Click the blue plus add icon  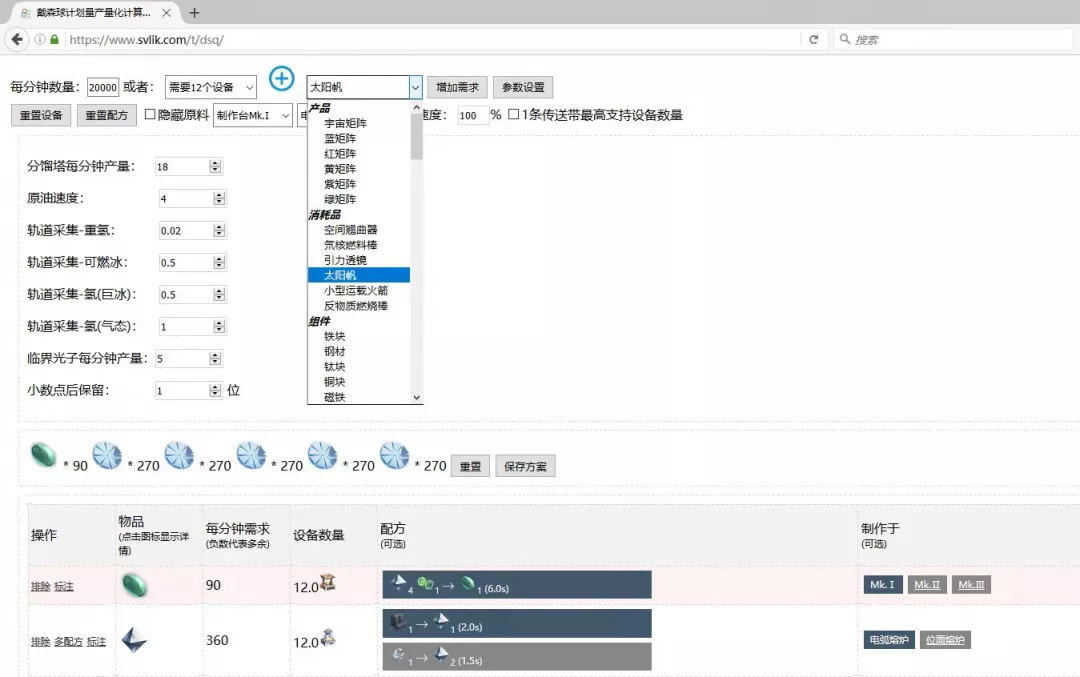(x=283, y=79)
